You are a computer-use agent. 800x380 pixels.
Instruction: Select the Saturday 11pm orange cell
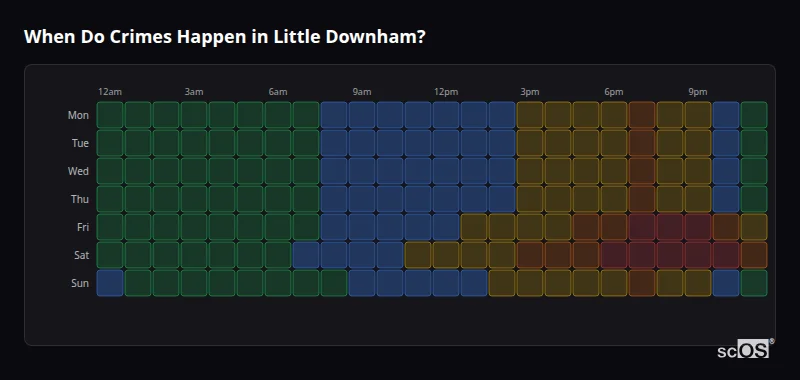click(x=754, y=255)
